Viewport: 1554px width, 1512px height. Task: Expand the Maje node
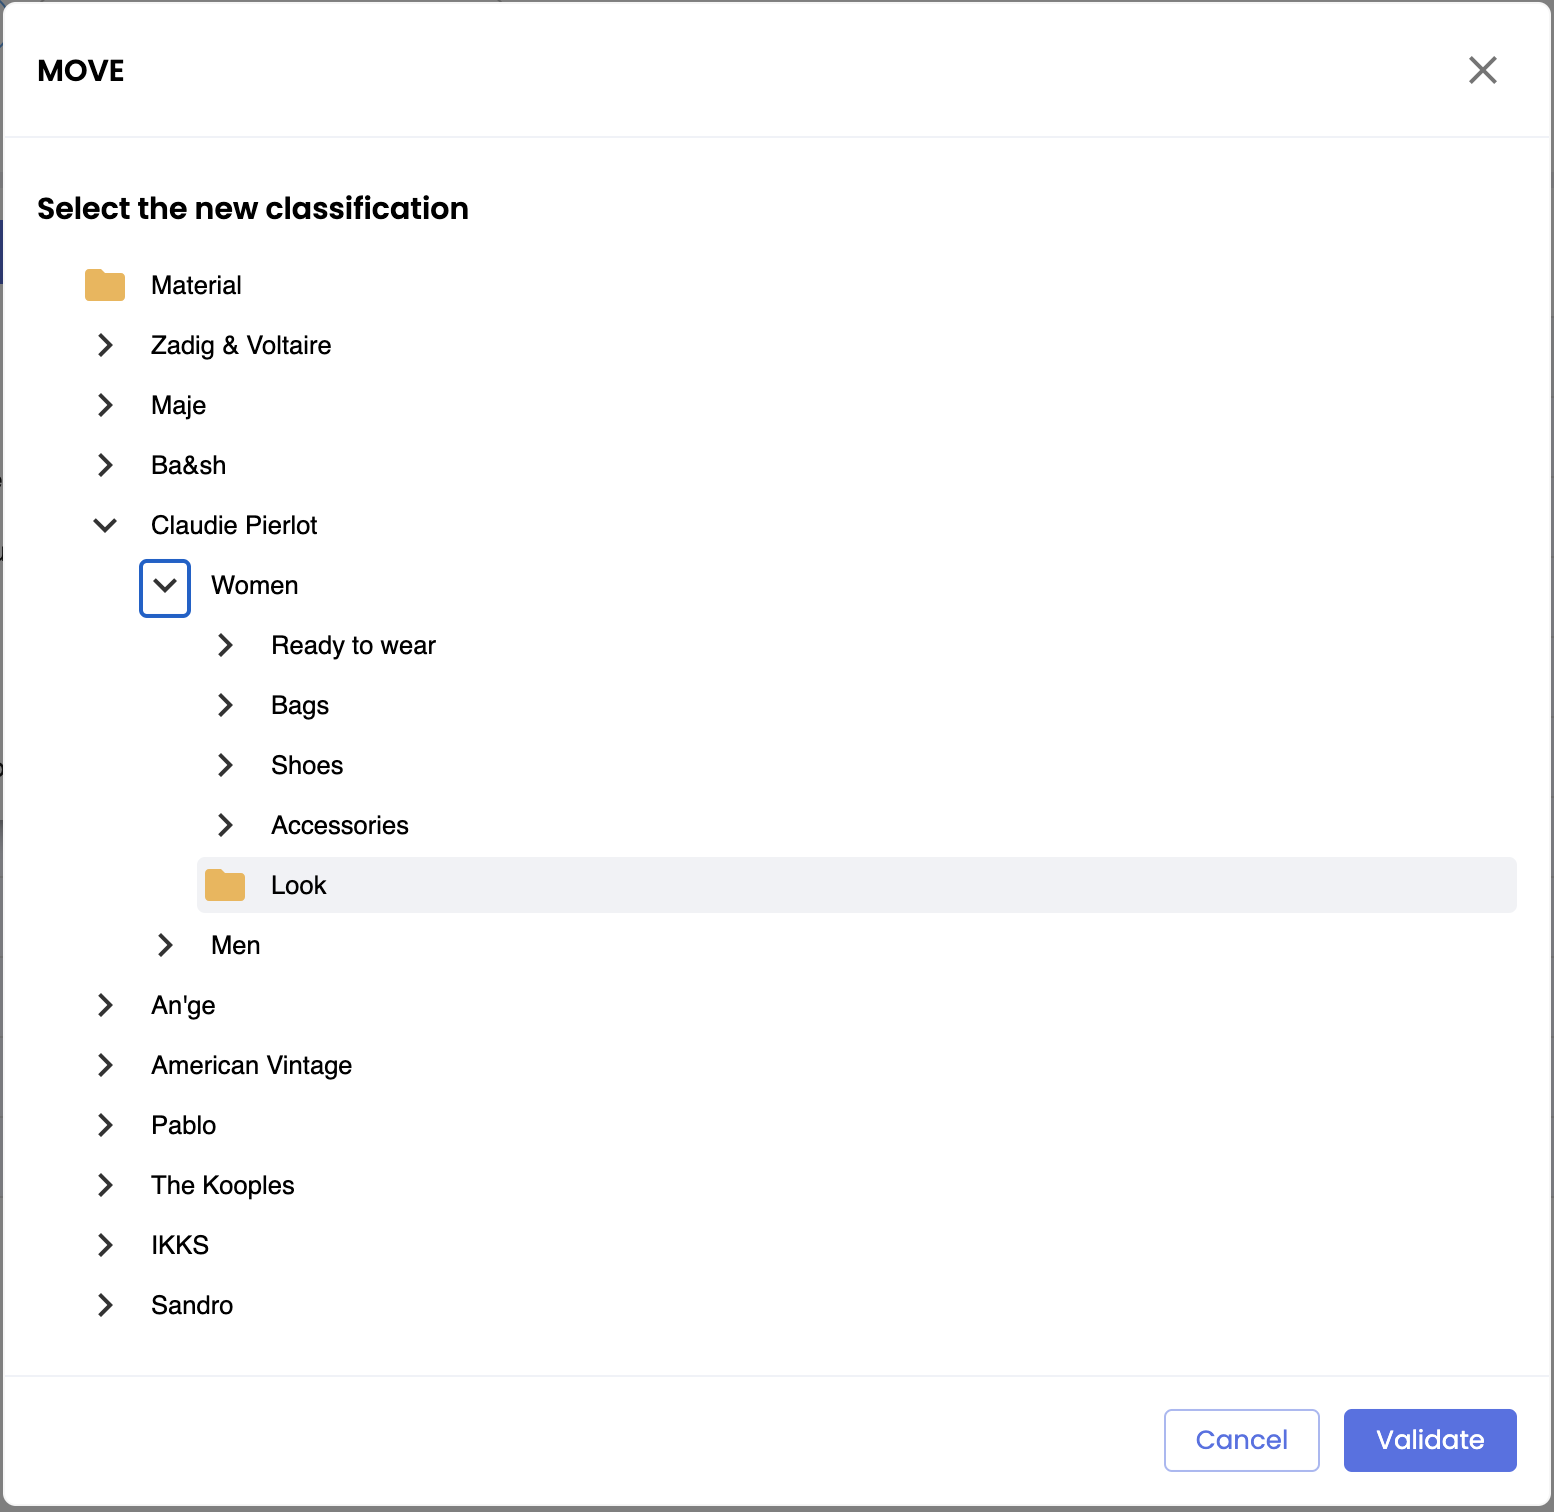(x=105, y=405)
